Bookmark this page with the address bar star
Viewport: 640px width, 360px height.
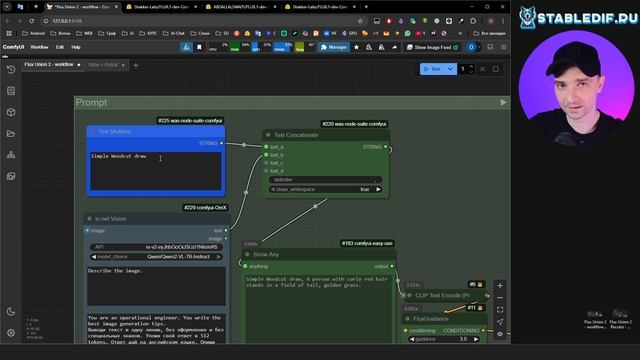360,21
